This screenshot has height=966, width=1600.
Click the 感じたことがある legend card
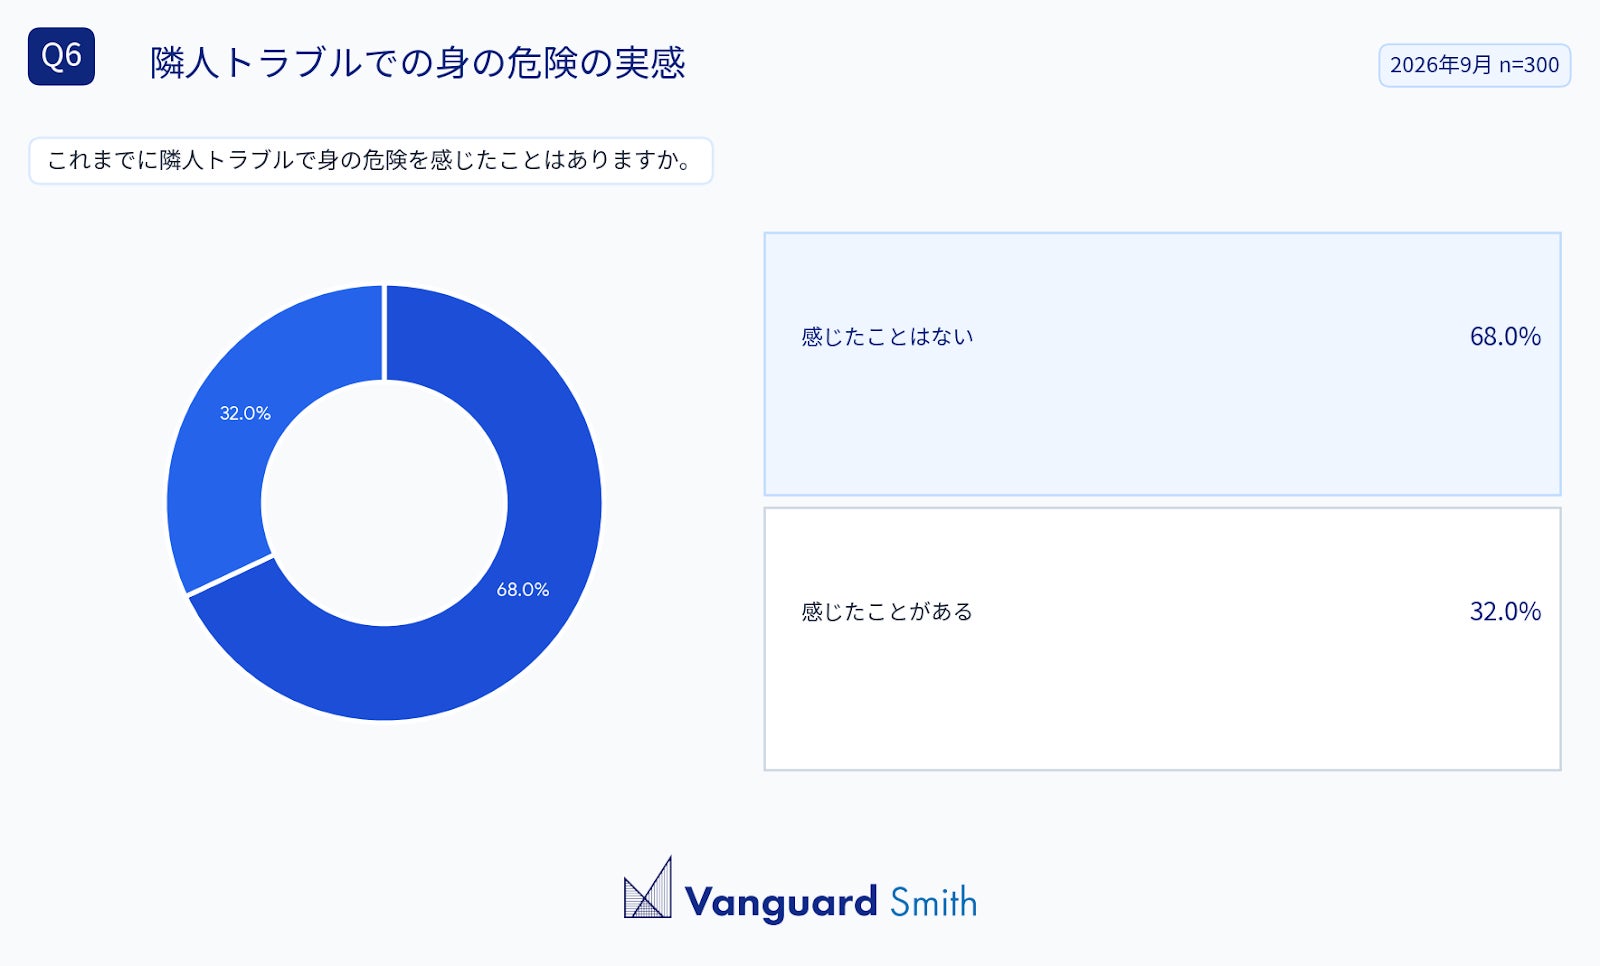click(1162, 639)
